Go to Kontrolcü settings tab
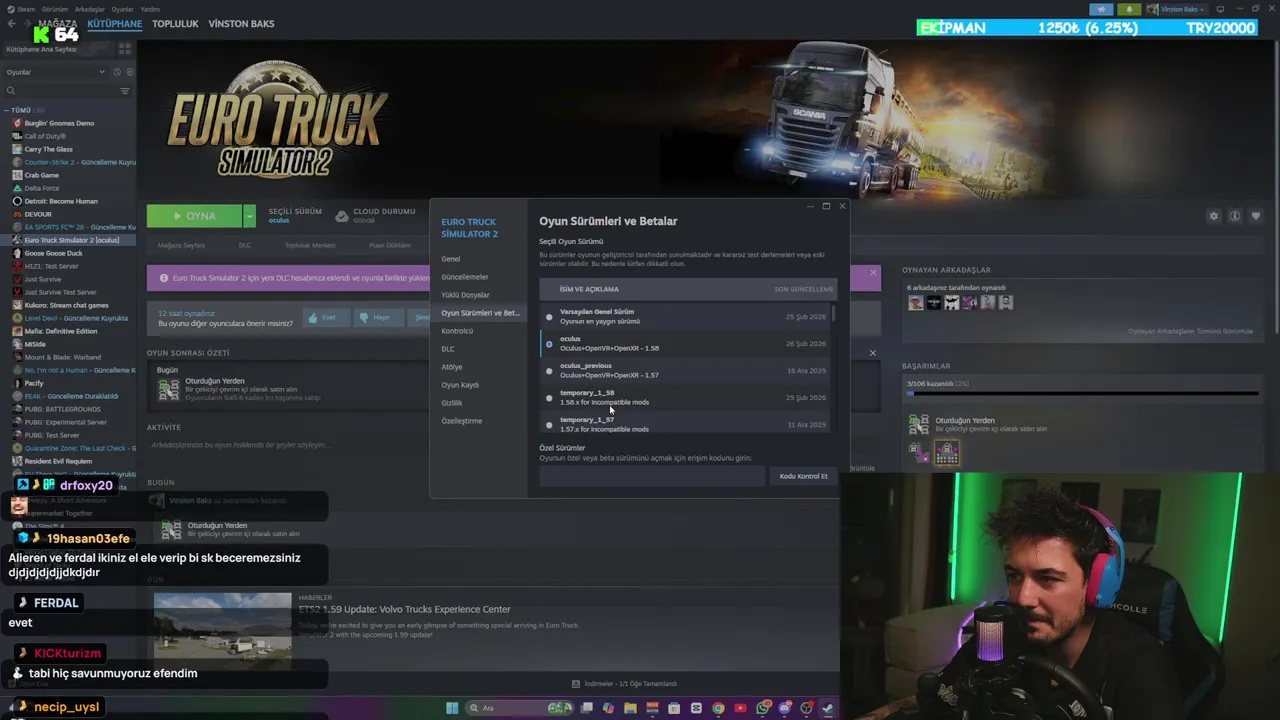Viewport: 1280px width, 720px height. point(457,331)
